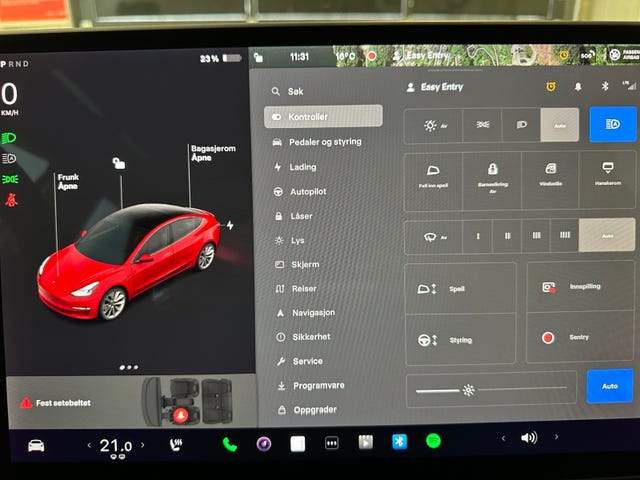
Task: Open the LTE signal strength icon
Action: tap(629, 85)
